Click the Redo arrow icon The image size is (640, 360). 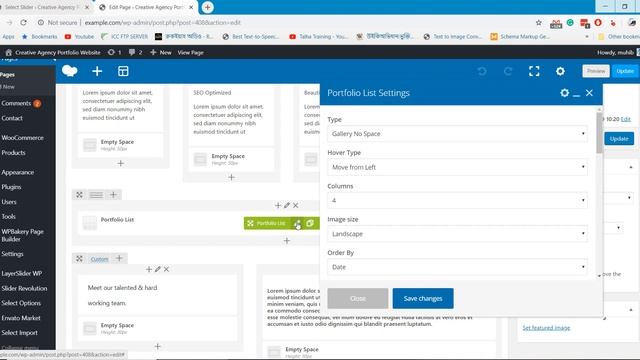pyautogui.click(x=508, y=71)
